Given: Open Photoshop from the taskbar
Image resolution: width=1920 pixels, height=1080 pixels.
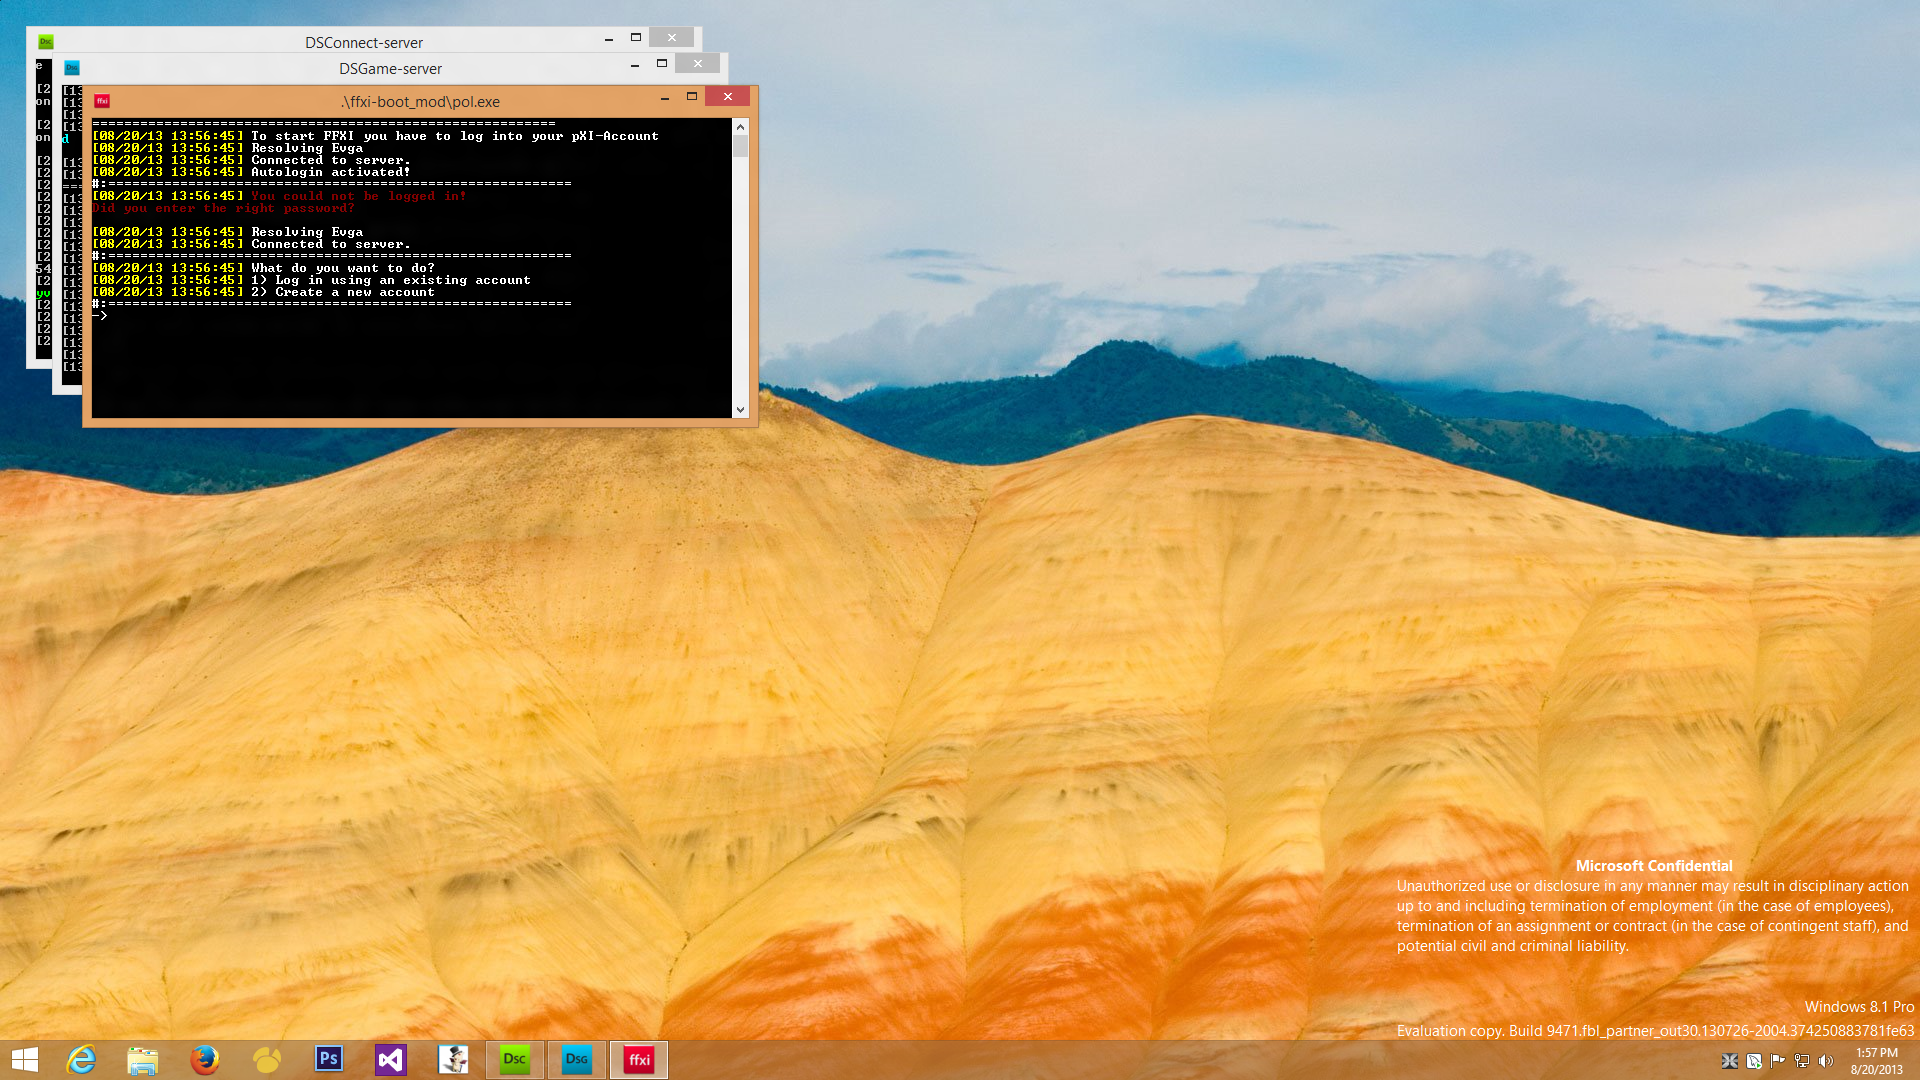Looking at the screenshot, I should click(x=329, y=1059).
